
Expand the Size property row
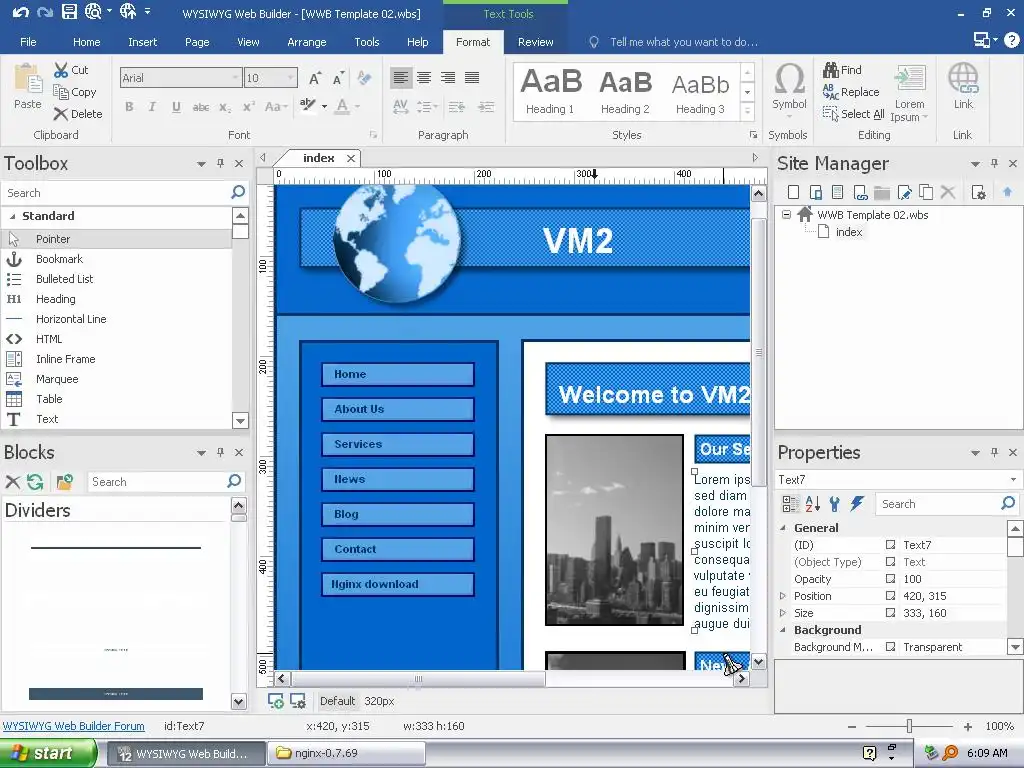pyautogui.click(x=782, y=613)
